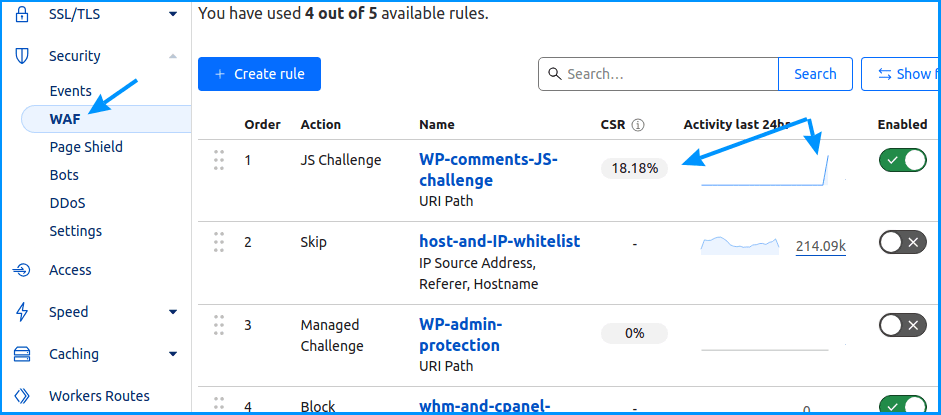
Task: Collapse the Security sidebar section
Action: (x=173, y=56)
